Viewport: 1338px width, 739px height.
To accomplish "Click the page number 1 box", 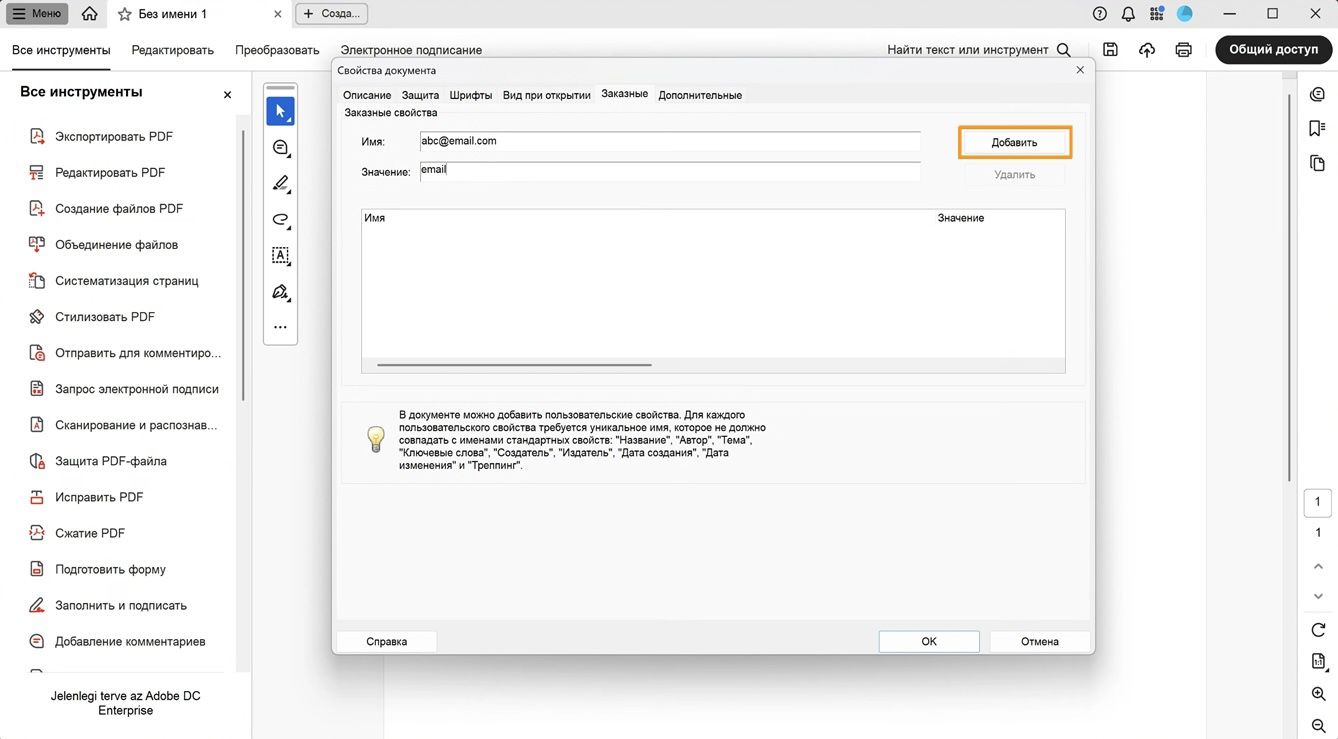I will coord(1318,502).
